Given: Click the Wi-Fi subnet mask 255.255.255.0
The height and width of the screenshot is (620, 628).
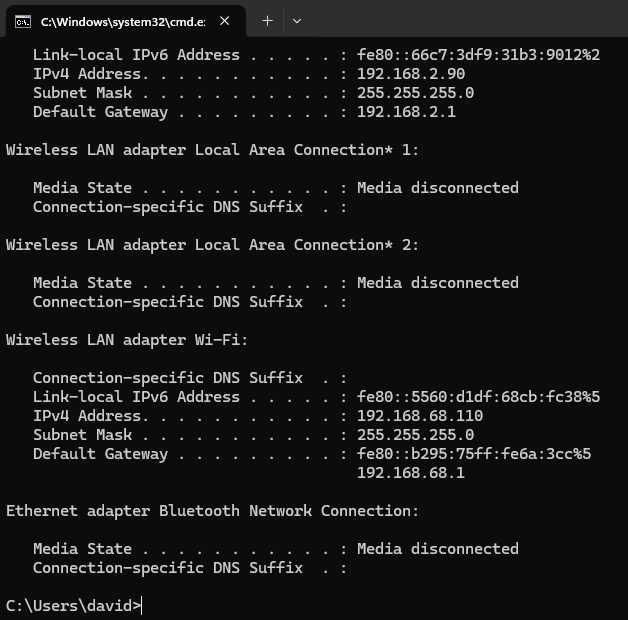Looking at the screenshot, I should point(415,435).
